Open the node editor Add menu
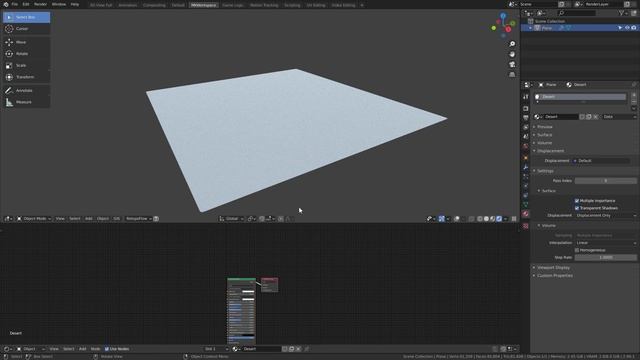The height and width of the screenshot is (360, 640). coord(82,349)
